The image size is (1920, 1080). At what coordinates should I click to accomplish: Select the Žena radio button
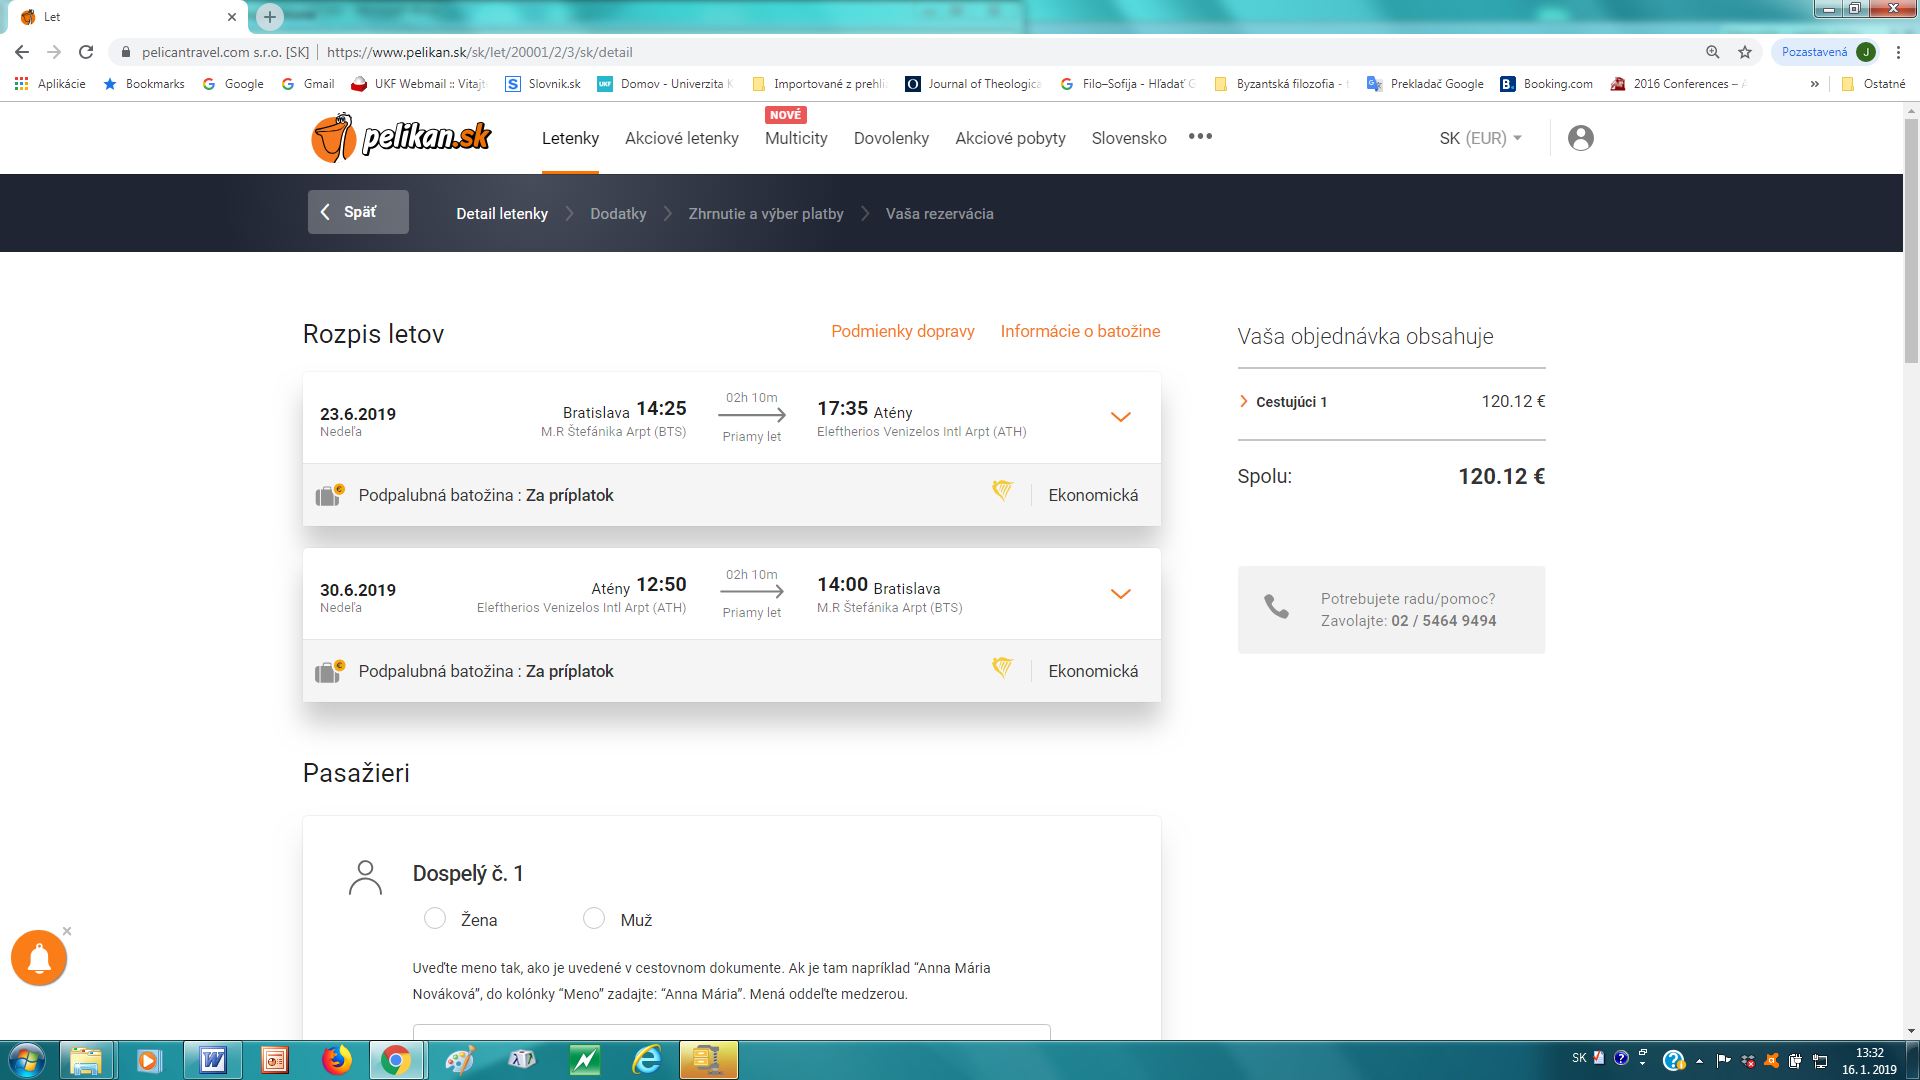(x=435, y=918)
